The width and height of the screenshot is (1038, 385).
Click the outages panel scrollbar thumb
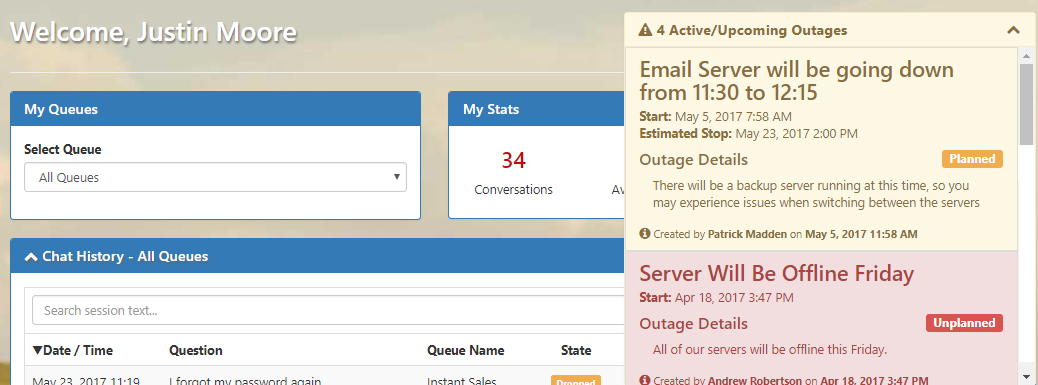(1026, 104)
